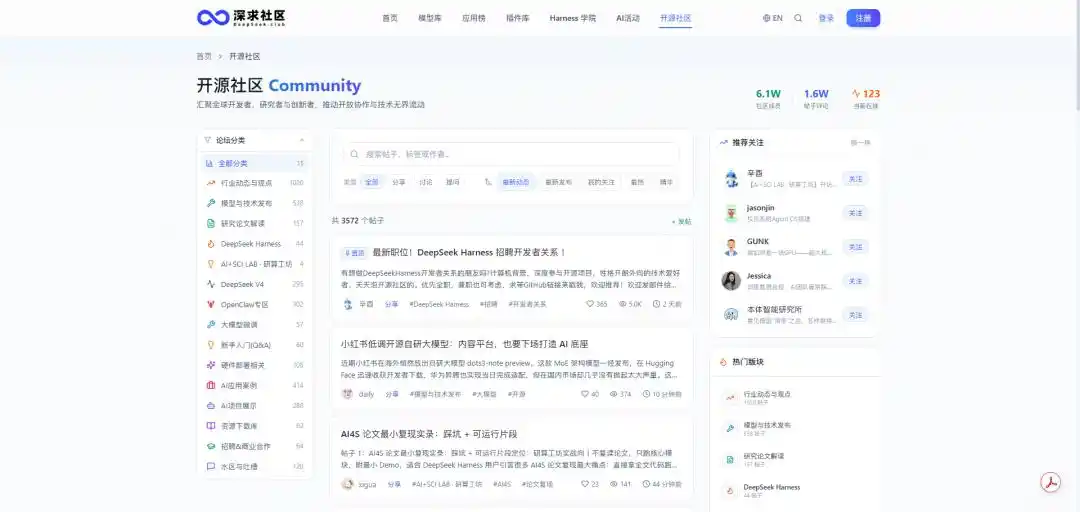Select the 全部 type filter
This screenshot has height=512, width=1080.
pyautogui.click(x=371, y=183)
